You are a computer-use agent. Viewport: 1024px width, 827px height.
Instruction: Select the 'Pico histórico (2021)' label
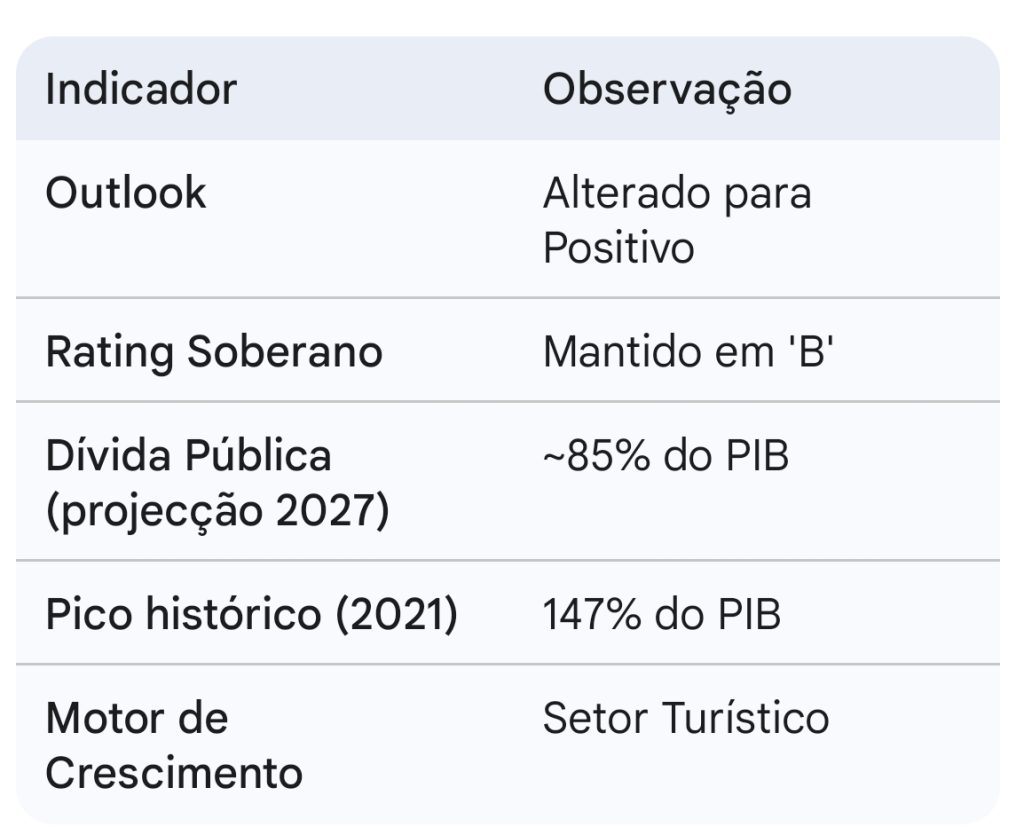tap(251, 615)
